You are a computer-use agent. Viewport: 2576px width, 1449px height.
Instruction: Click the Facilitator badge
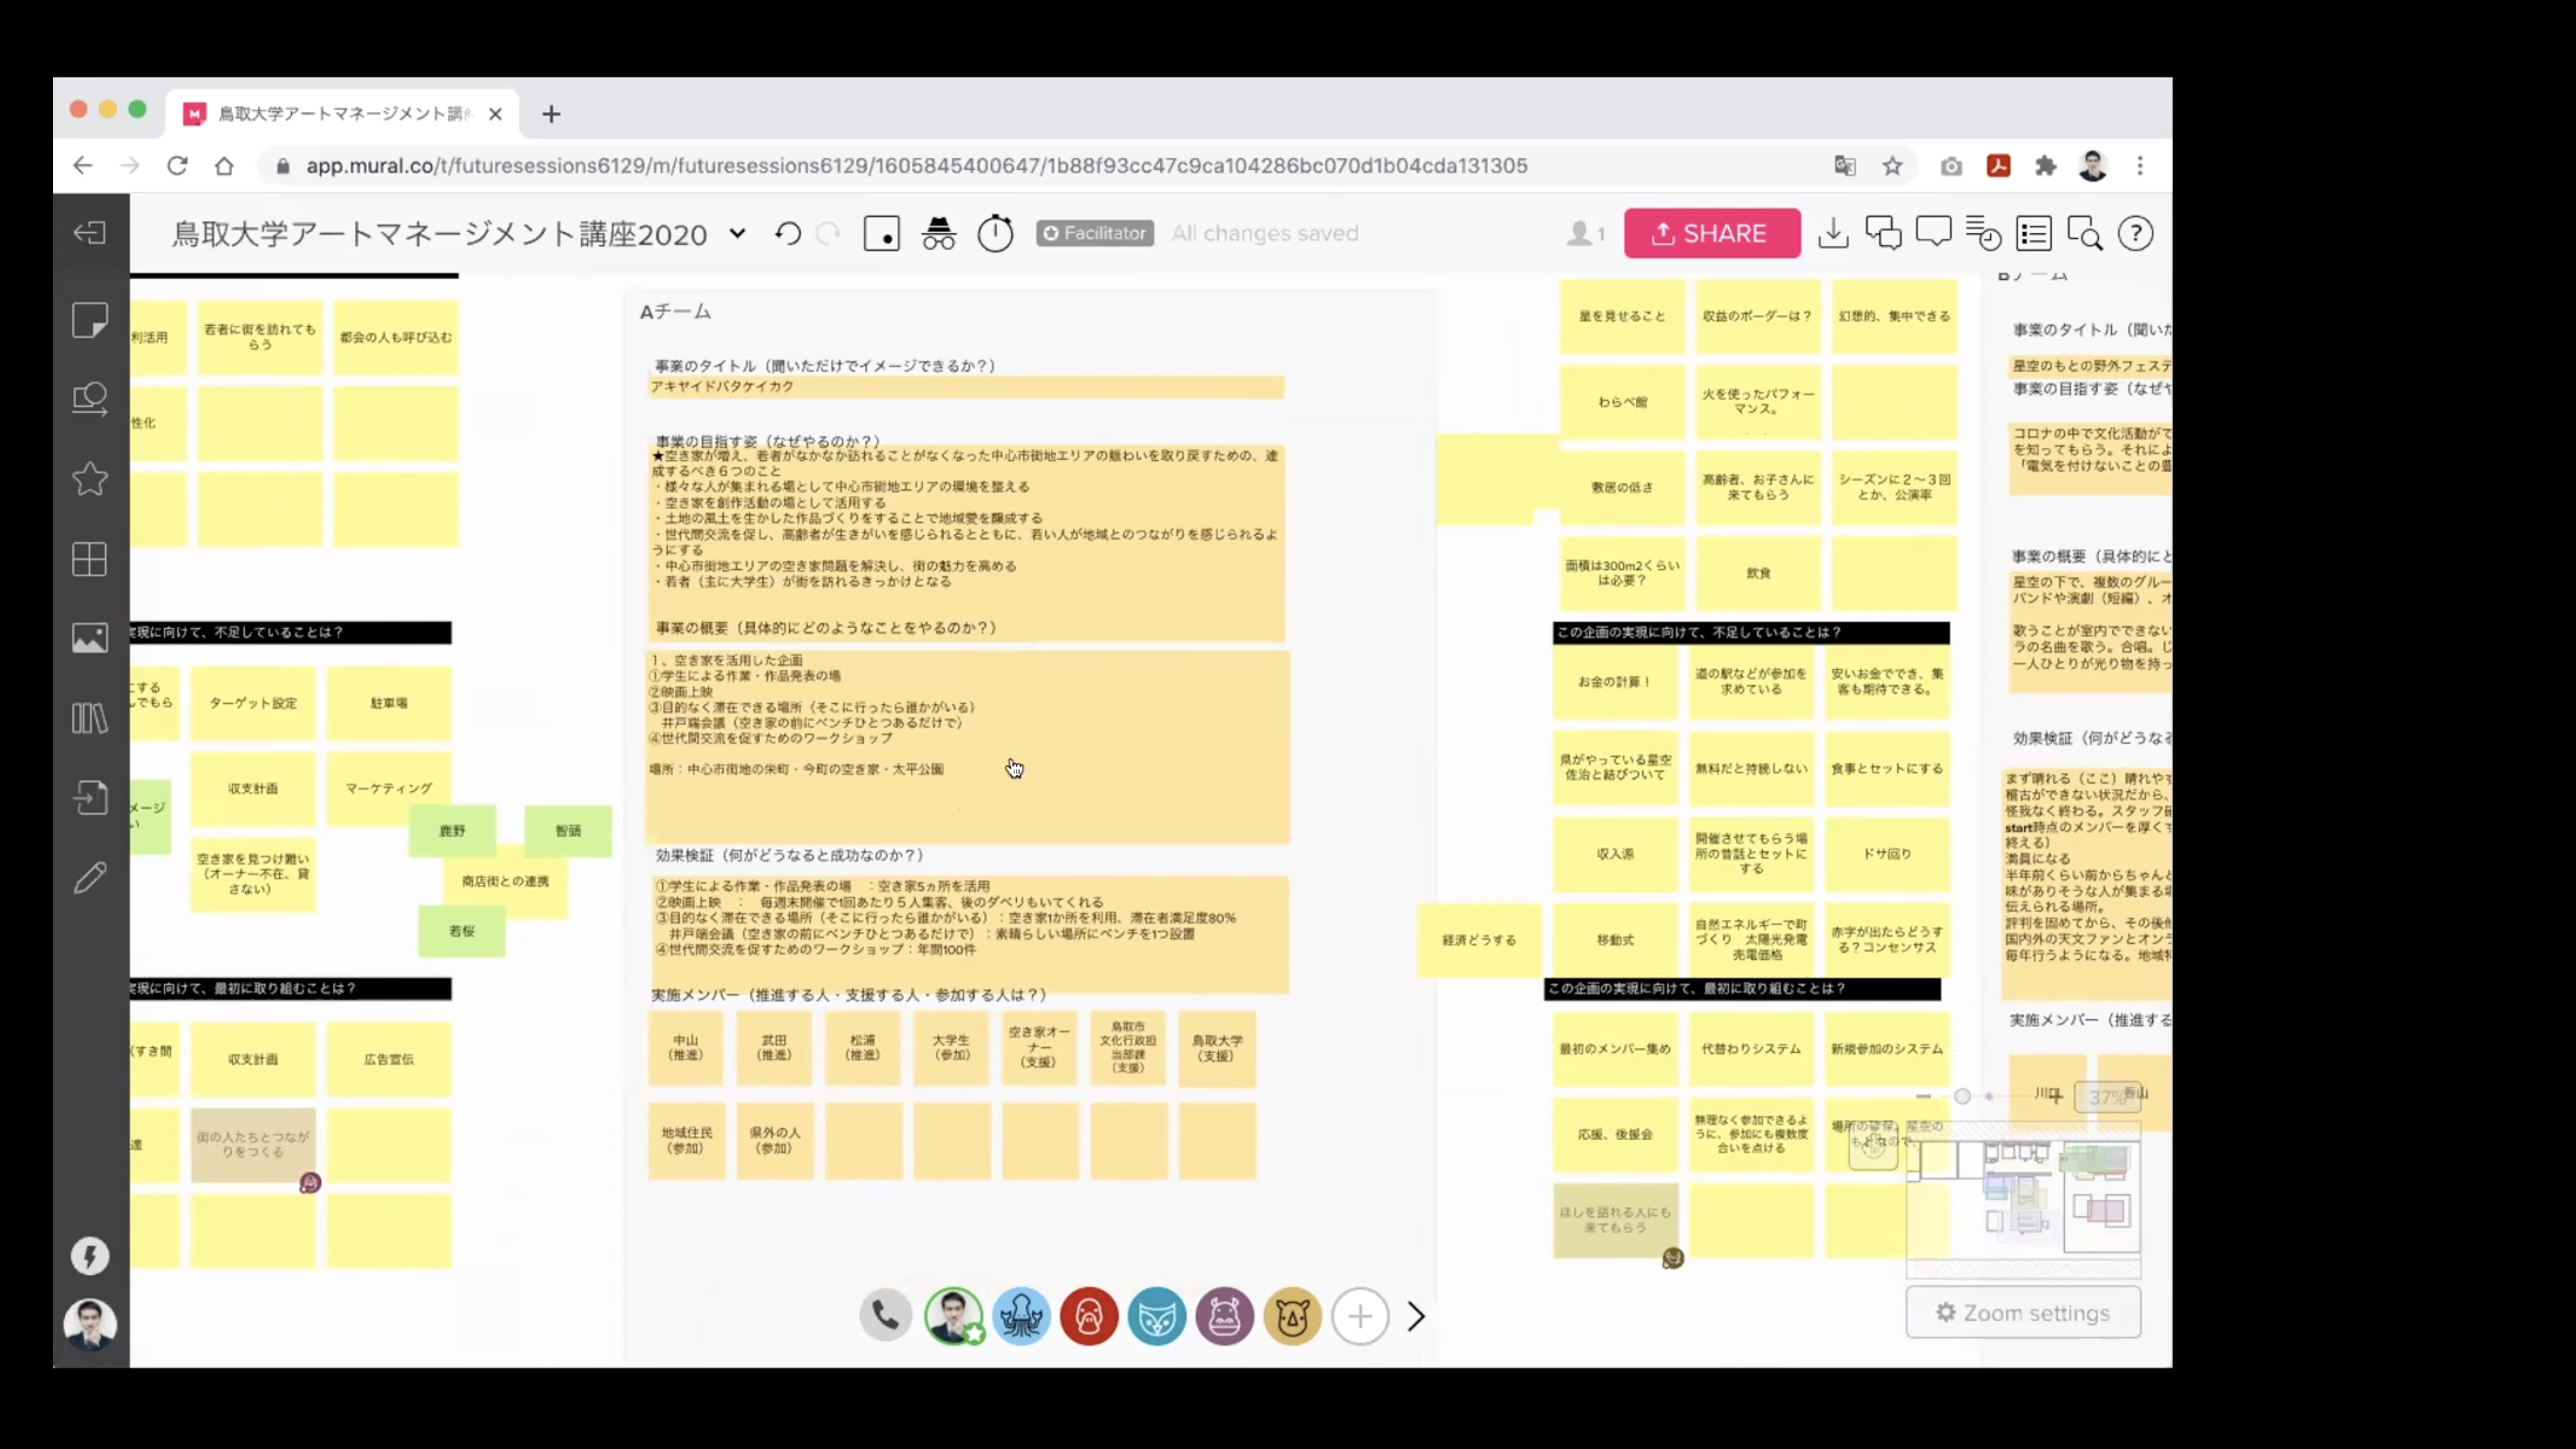(1095, 233)
